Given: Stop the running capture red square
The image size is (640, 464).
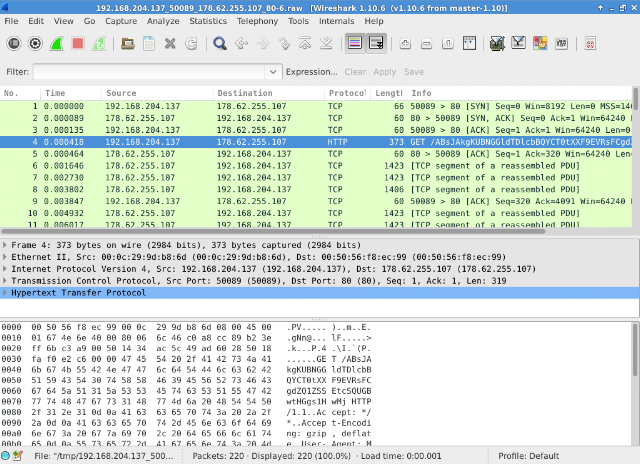Looking at the screenshot, I should point(78,43).
